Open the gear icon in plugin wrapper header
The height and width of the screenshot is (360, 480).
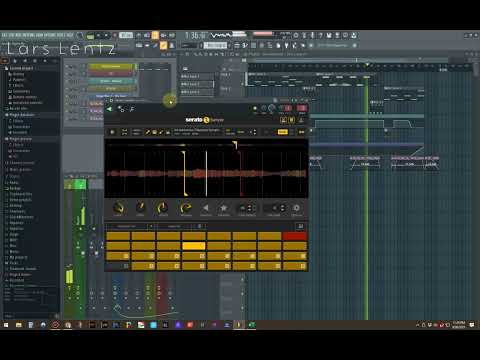(121, 109)
